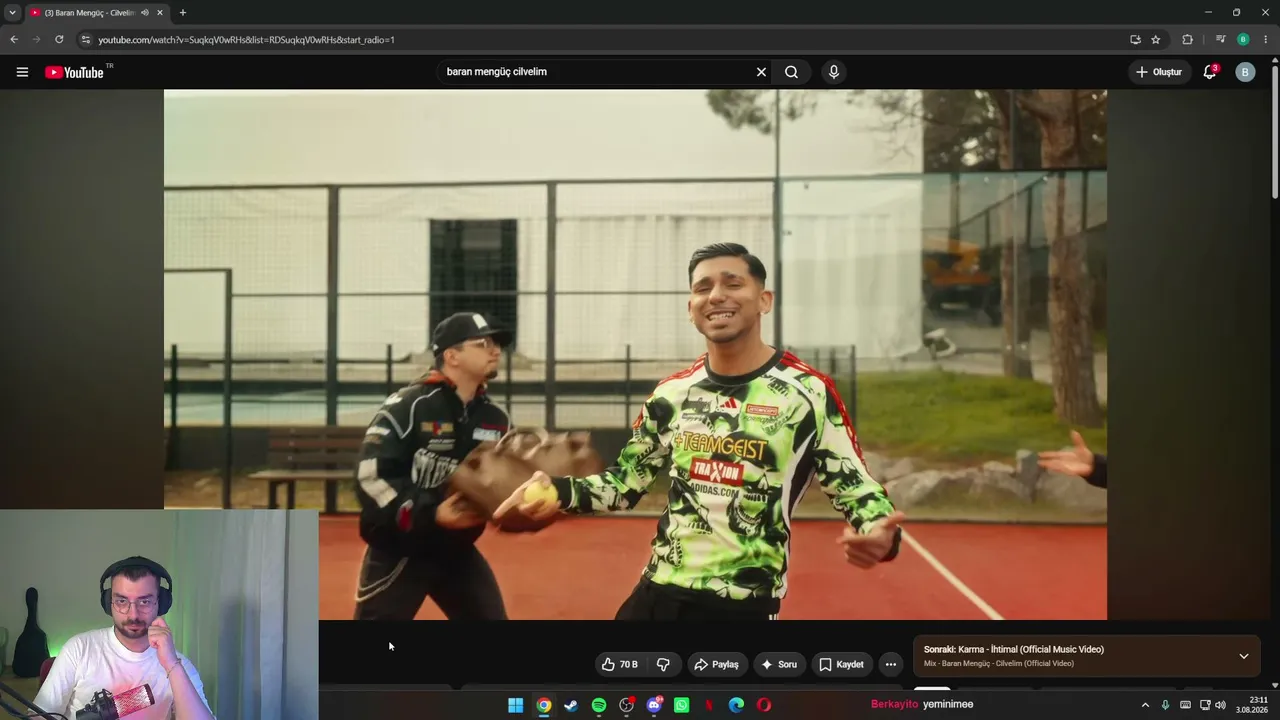
Task: View site information icon in address bar
Action: pyautogui.click(x=85, y=40)
